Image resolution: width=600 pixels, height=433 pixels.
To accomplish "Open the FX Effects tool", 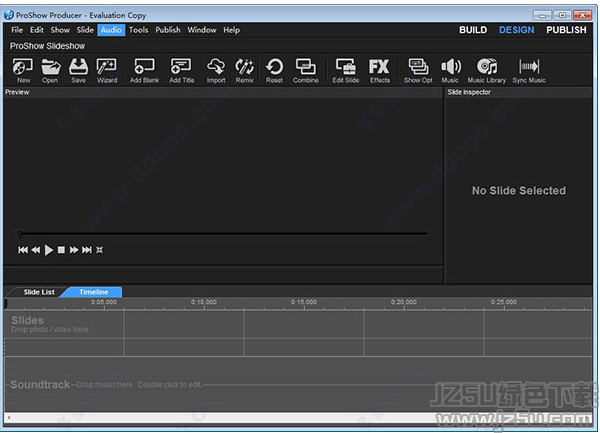I will click(x=380, y=71).
